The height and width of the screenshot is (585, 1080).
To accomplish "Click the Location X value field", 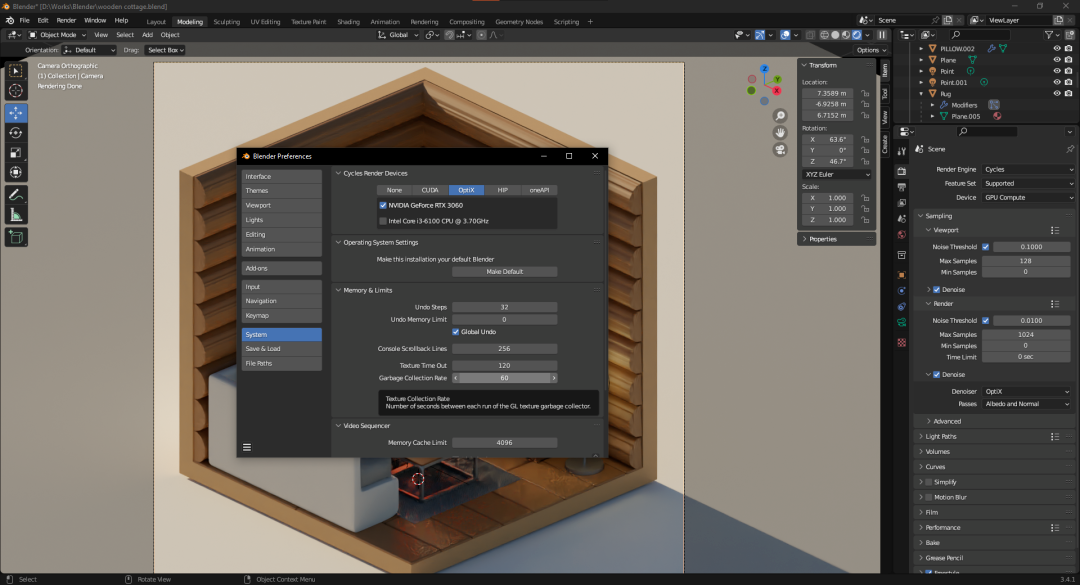I will [x=828, y=93].
